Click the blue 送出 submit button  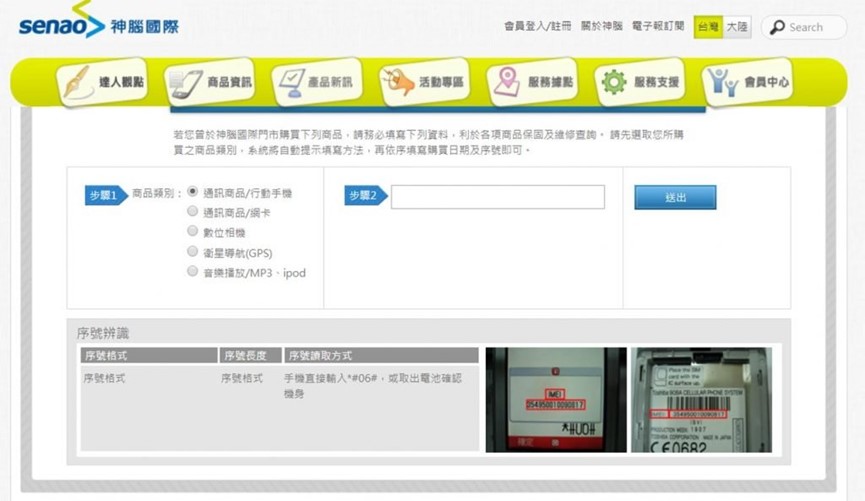(x=675, y=197)
